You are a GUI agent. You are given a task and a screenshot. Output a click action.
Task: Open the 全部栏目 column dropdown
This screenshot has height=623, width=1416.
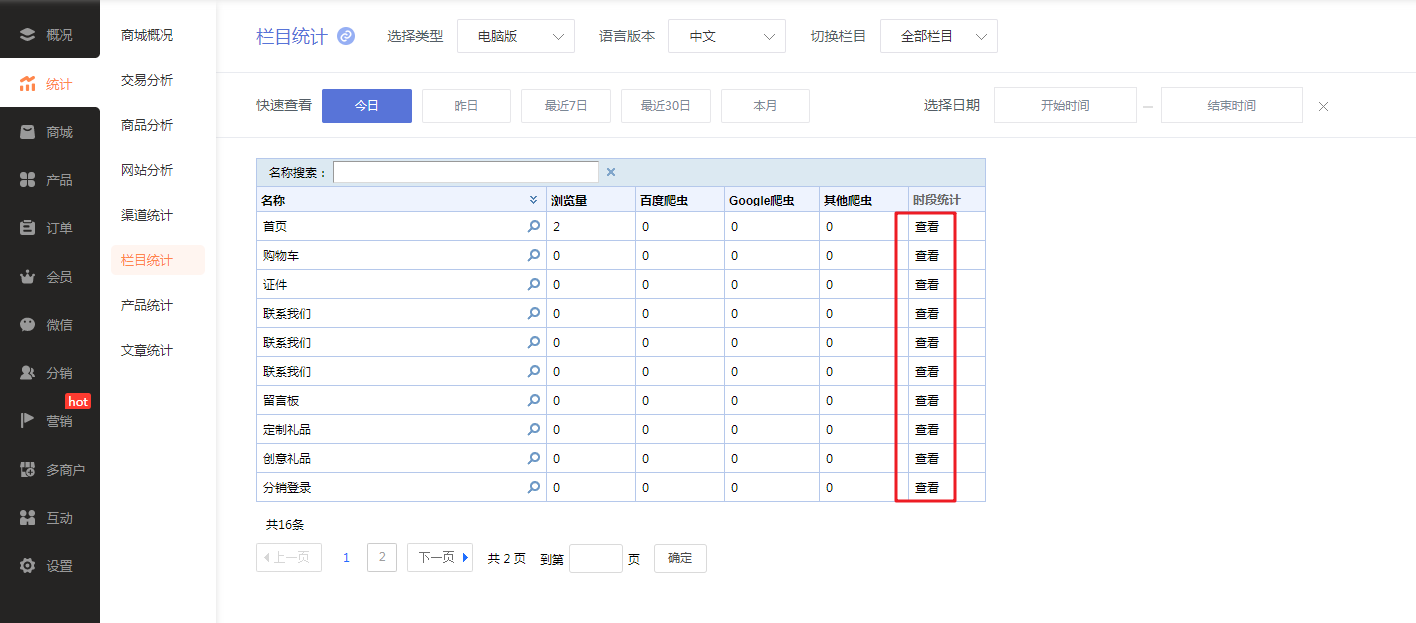(938, 36)
